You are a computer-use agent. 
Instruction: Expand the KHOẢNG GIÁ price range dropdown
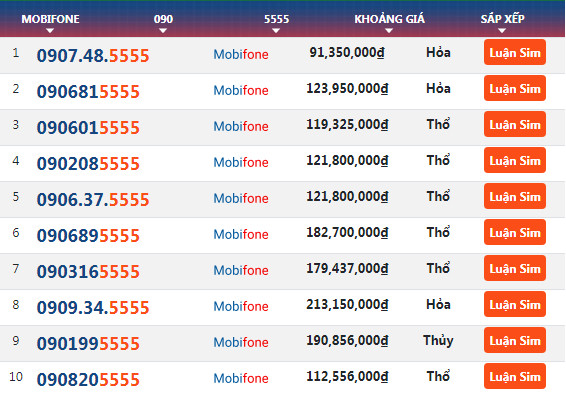(389, 22)
